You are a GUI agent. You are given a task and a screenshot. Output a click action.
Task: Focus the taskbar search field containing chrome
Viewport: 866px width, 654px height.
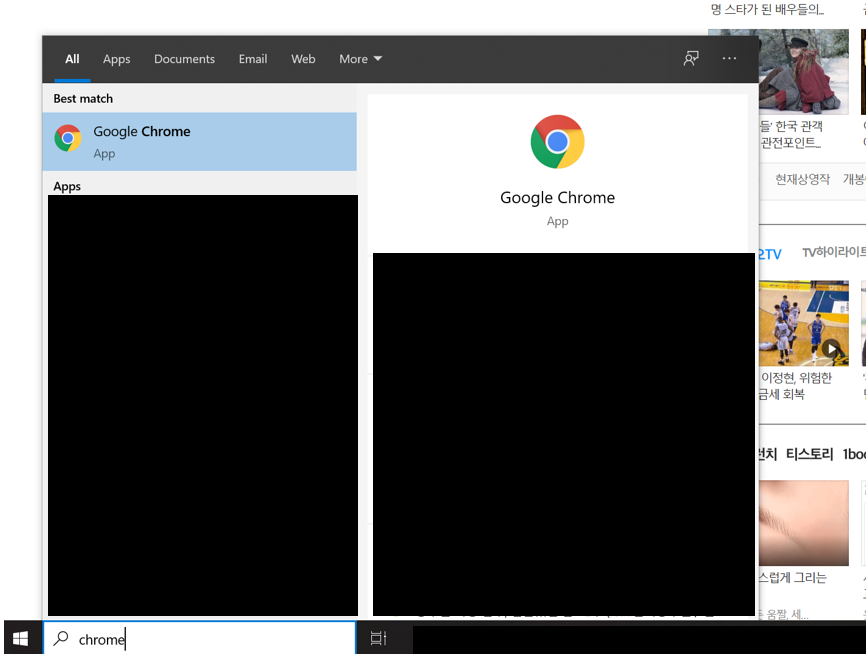click(199, 639)
